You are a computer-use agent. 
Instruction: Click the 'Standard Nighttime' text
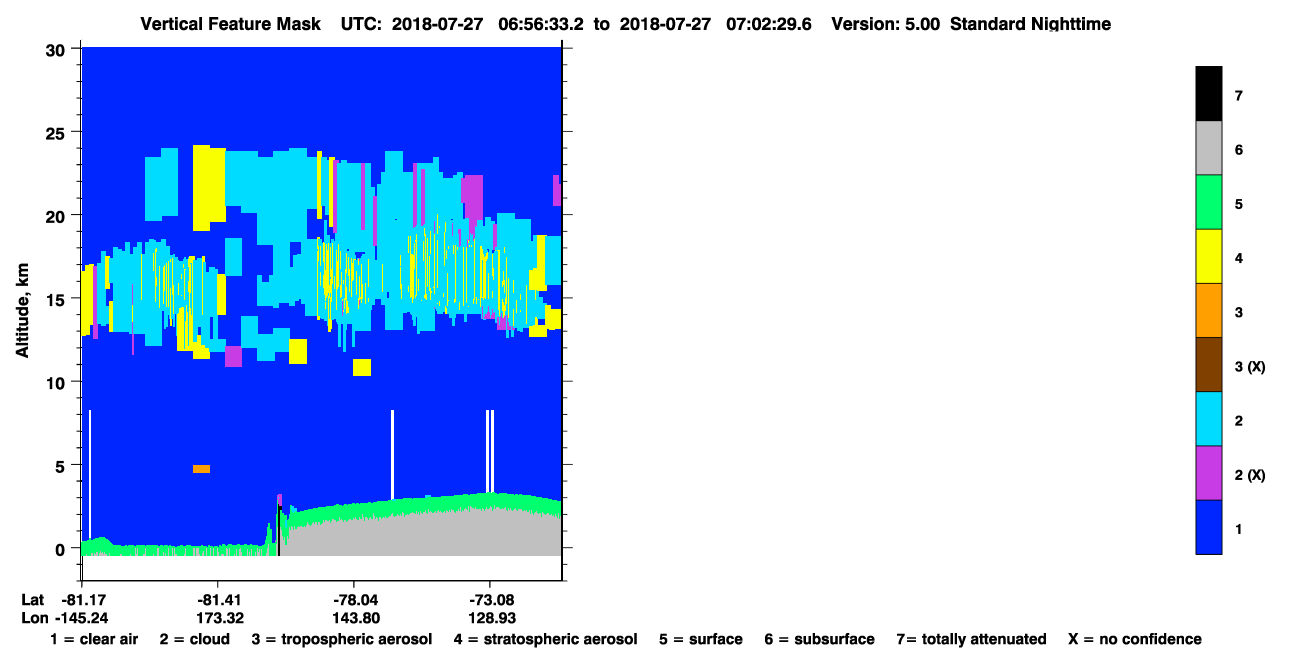pyautogui.click(x=1030, y=23)
